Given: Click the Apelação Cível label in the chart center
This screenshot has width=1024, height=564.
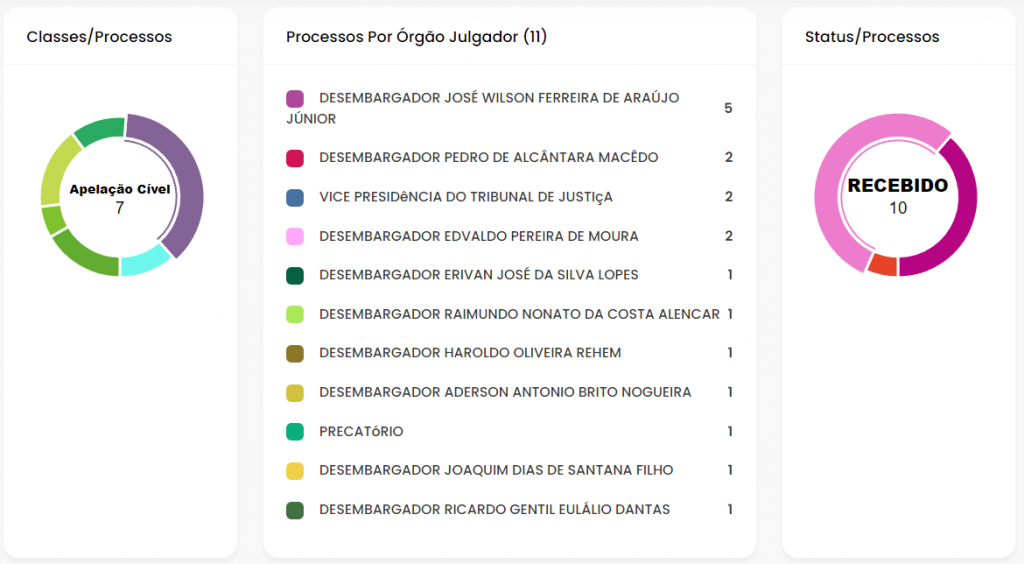Looking at the screenshot, I should point(120,189).
